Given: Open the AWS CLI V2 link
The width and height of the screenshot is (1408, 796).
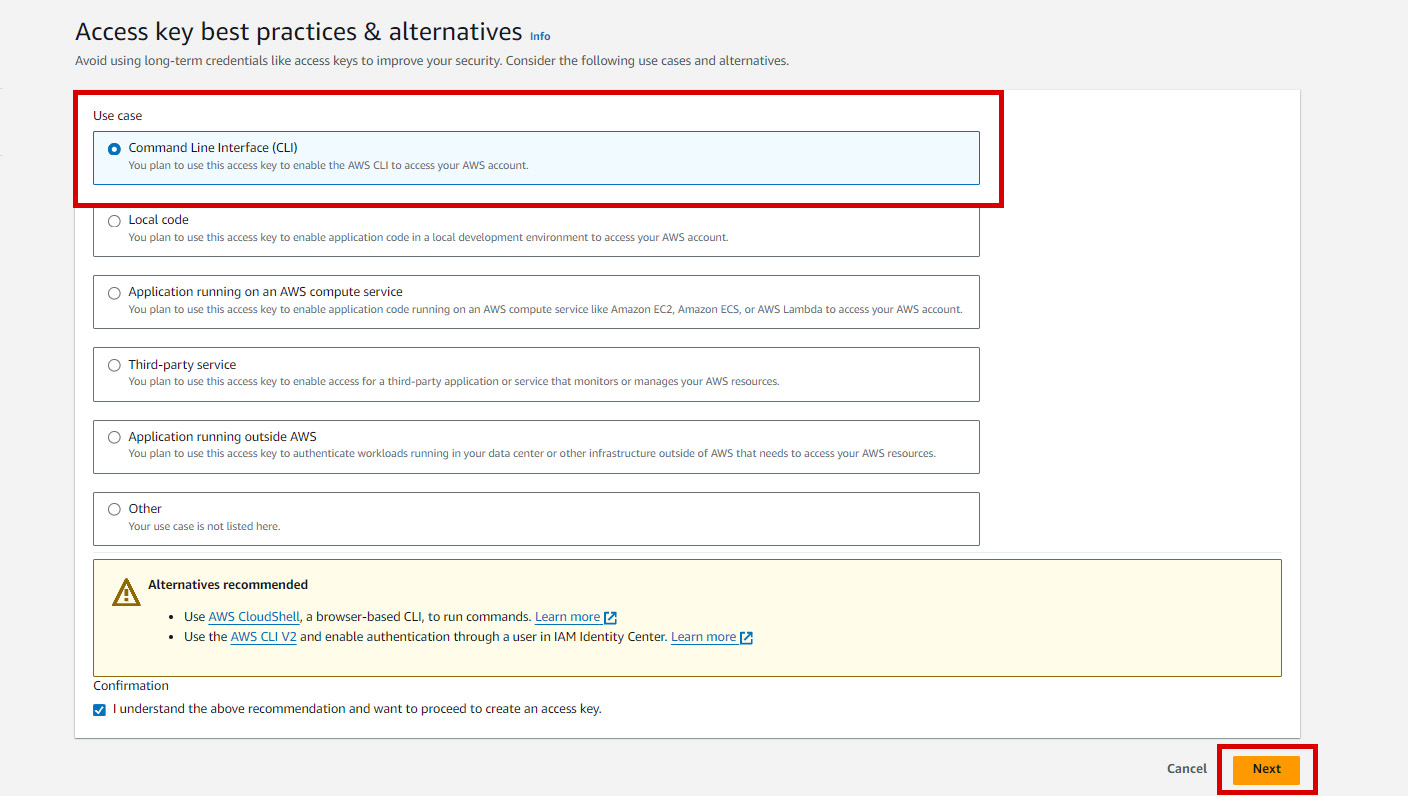Looking at the screenshot, I should click(263, 637).
